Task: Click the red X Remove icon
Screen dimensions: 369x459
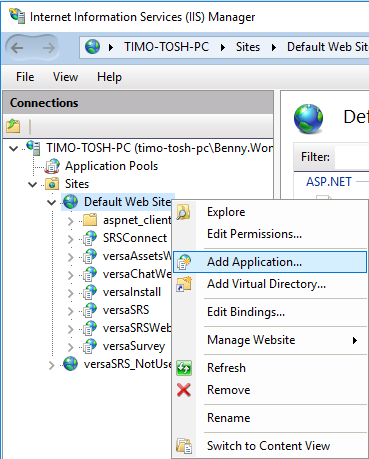Action: point(184,390)
